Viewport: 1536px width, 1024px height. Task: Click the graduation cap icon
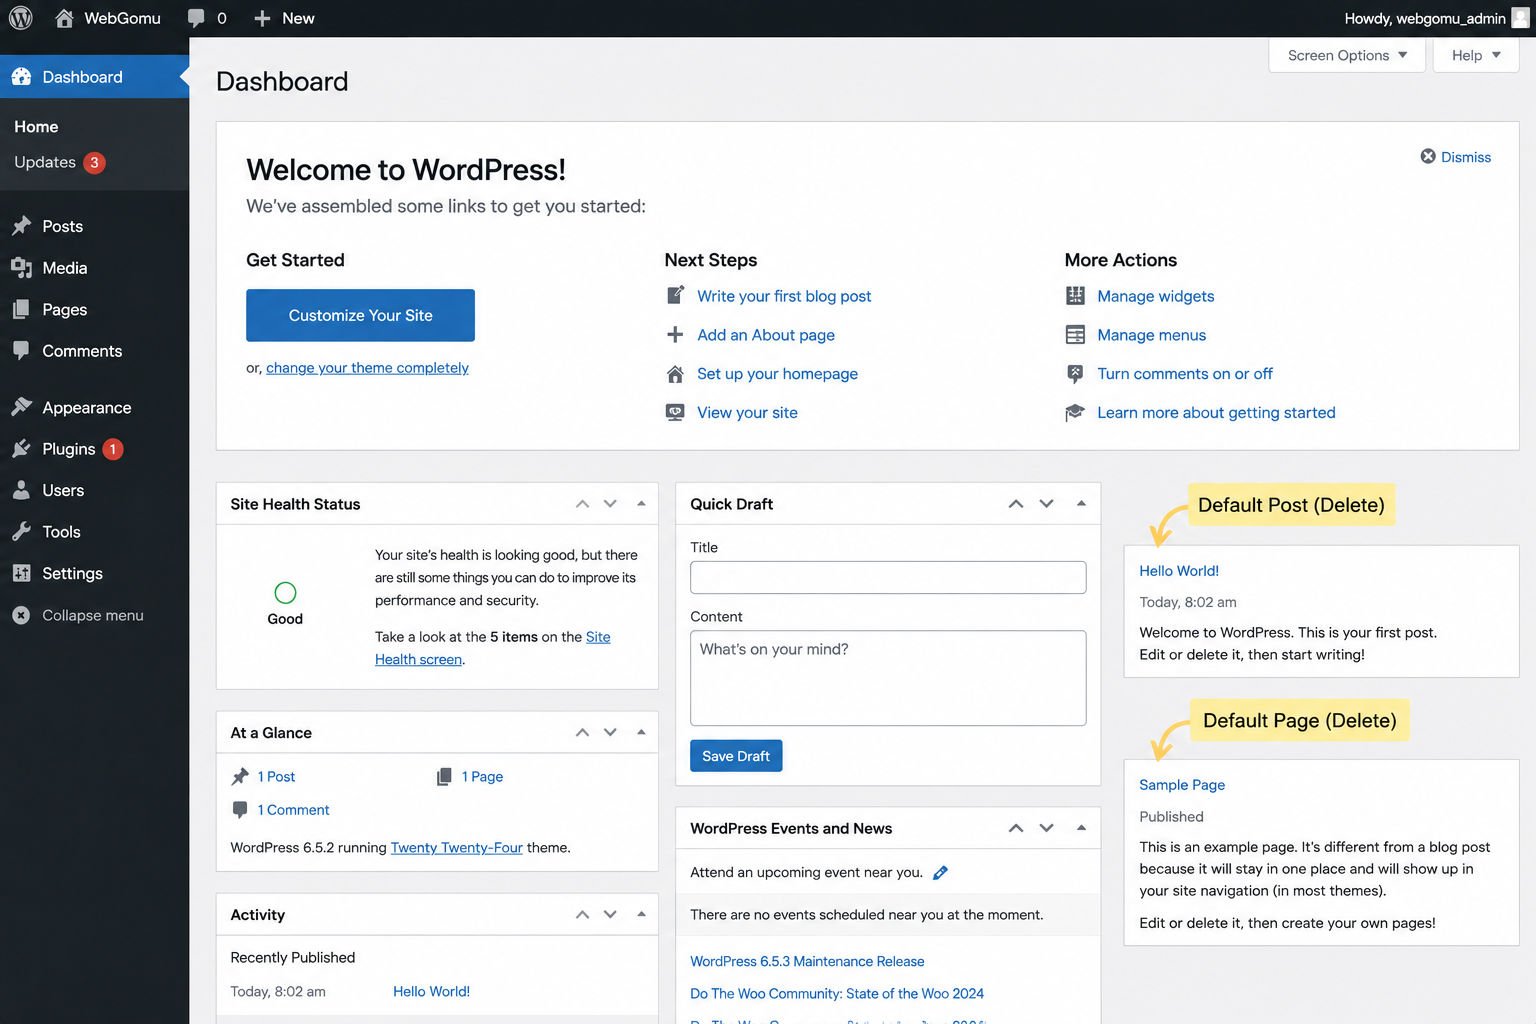[x=1075, y=412]
